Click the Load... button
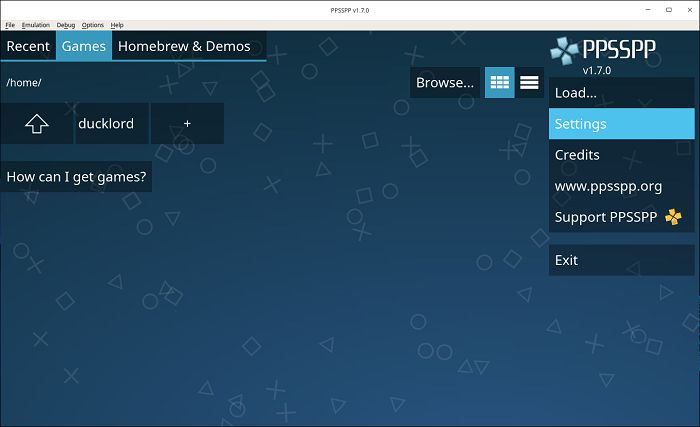Image resolution: width=700 pixels, height=427 pixels. pos(621,93)
